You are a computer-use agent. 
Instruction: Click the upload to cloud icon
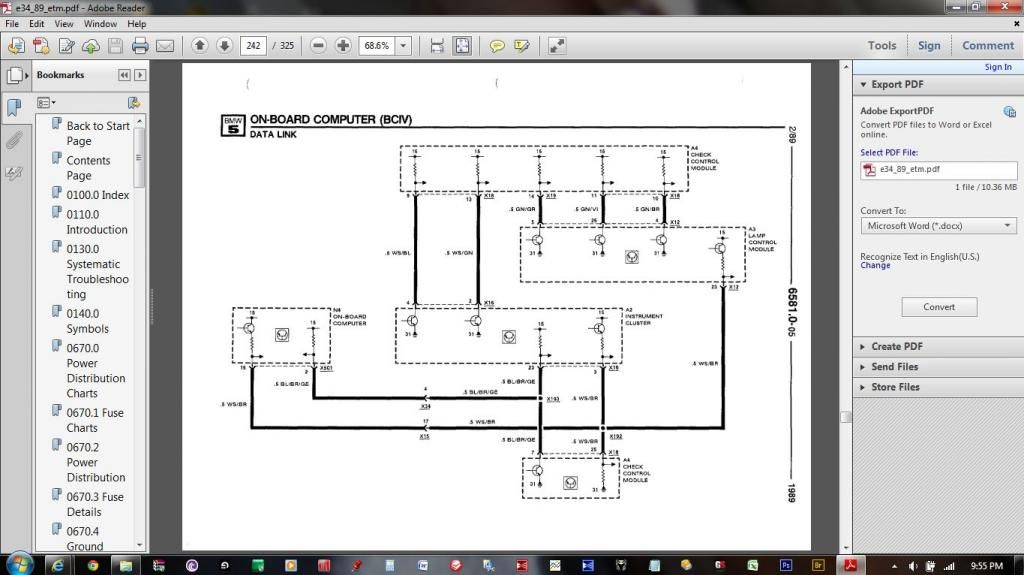91,46
